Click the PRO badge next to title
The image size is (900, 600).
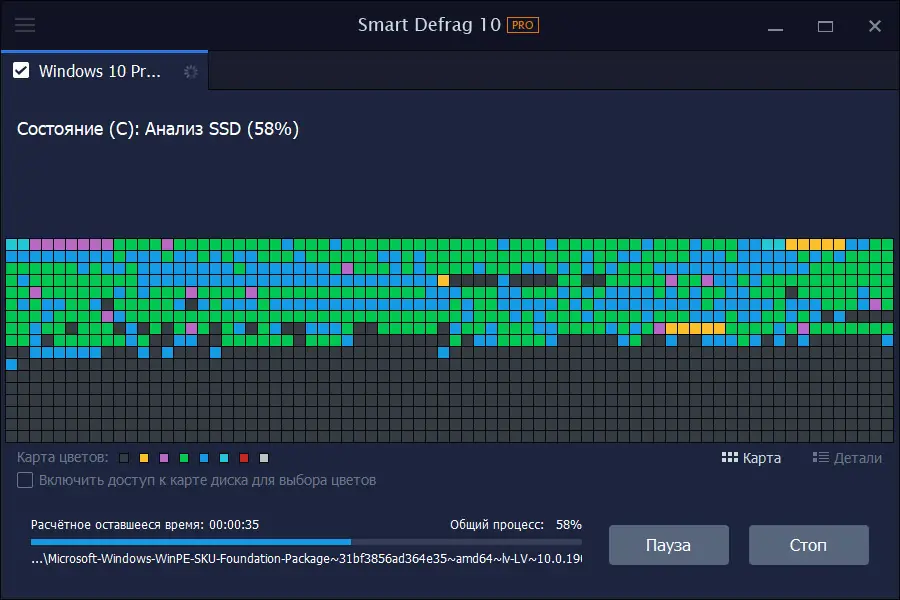(522, 25)
